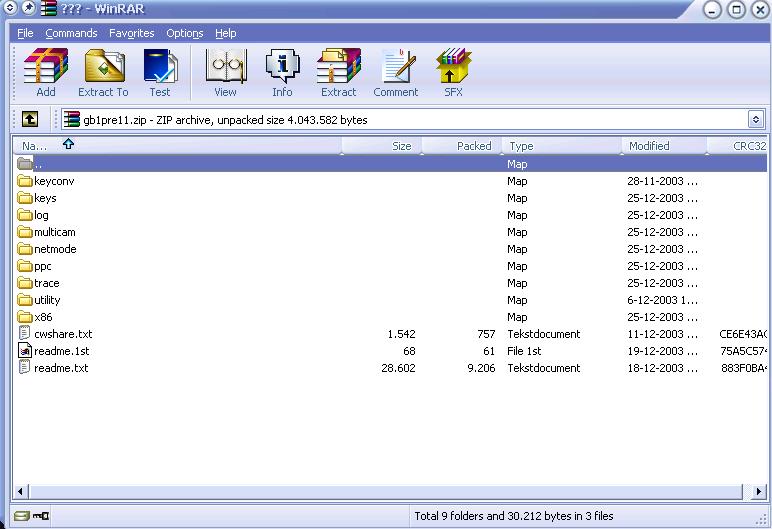Viewport: 772px width, 529px height.
Task: Sort by the Modified column header
Action: (x=664, y=146)
